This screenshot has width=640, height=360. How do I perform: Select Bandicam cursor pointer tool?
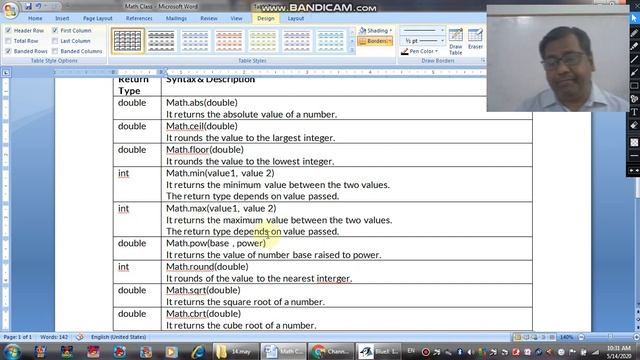[x=634, y=18]
